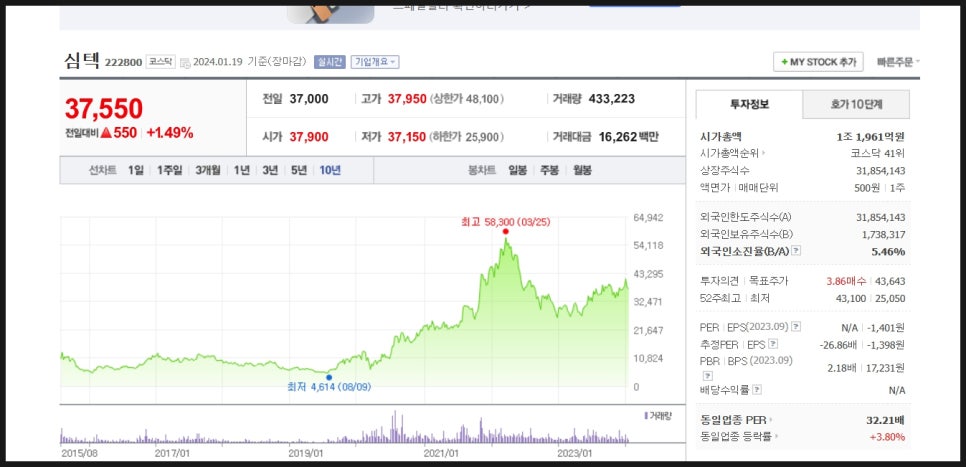Click the 1조 1,961억원 market cap value
Viewport: 966px width, 467px height.
(x=871, y=137)
